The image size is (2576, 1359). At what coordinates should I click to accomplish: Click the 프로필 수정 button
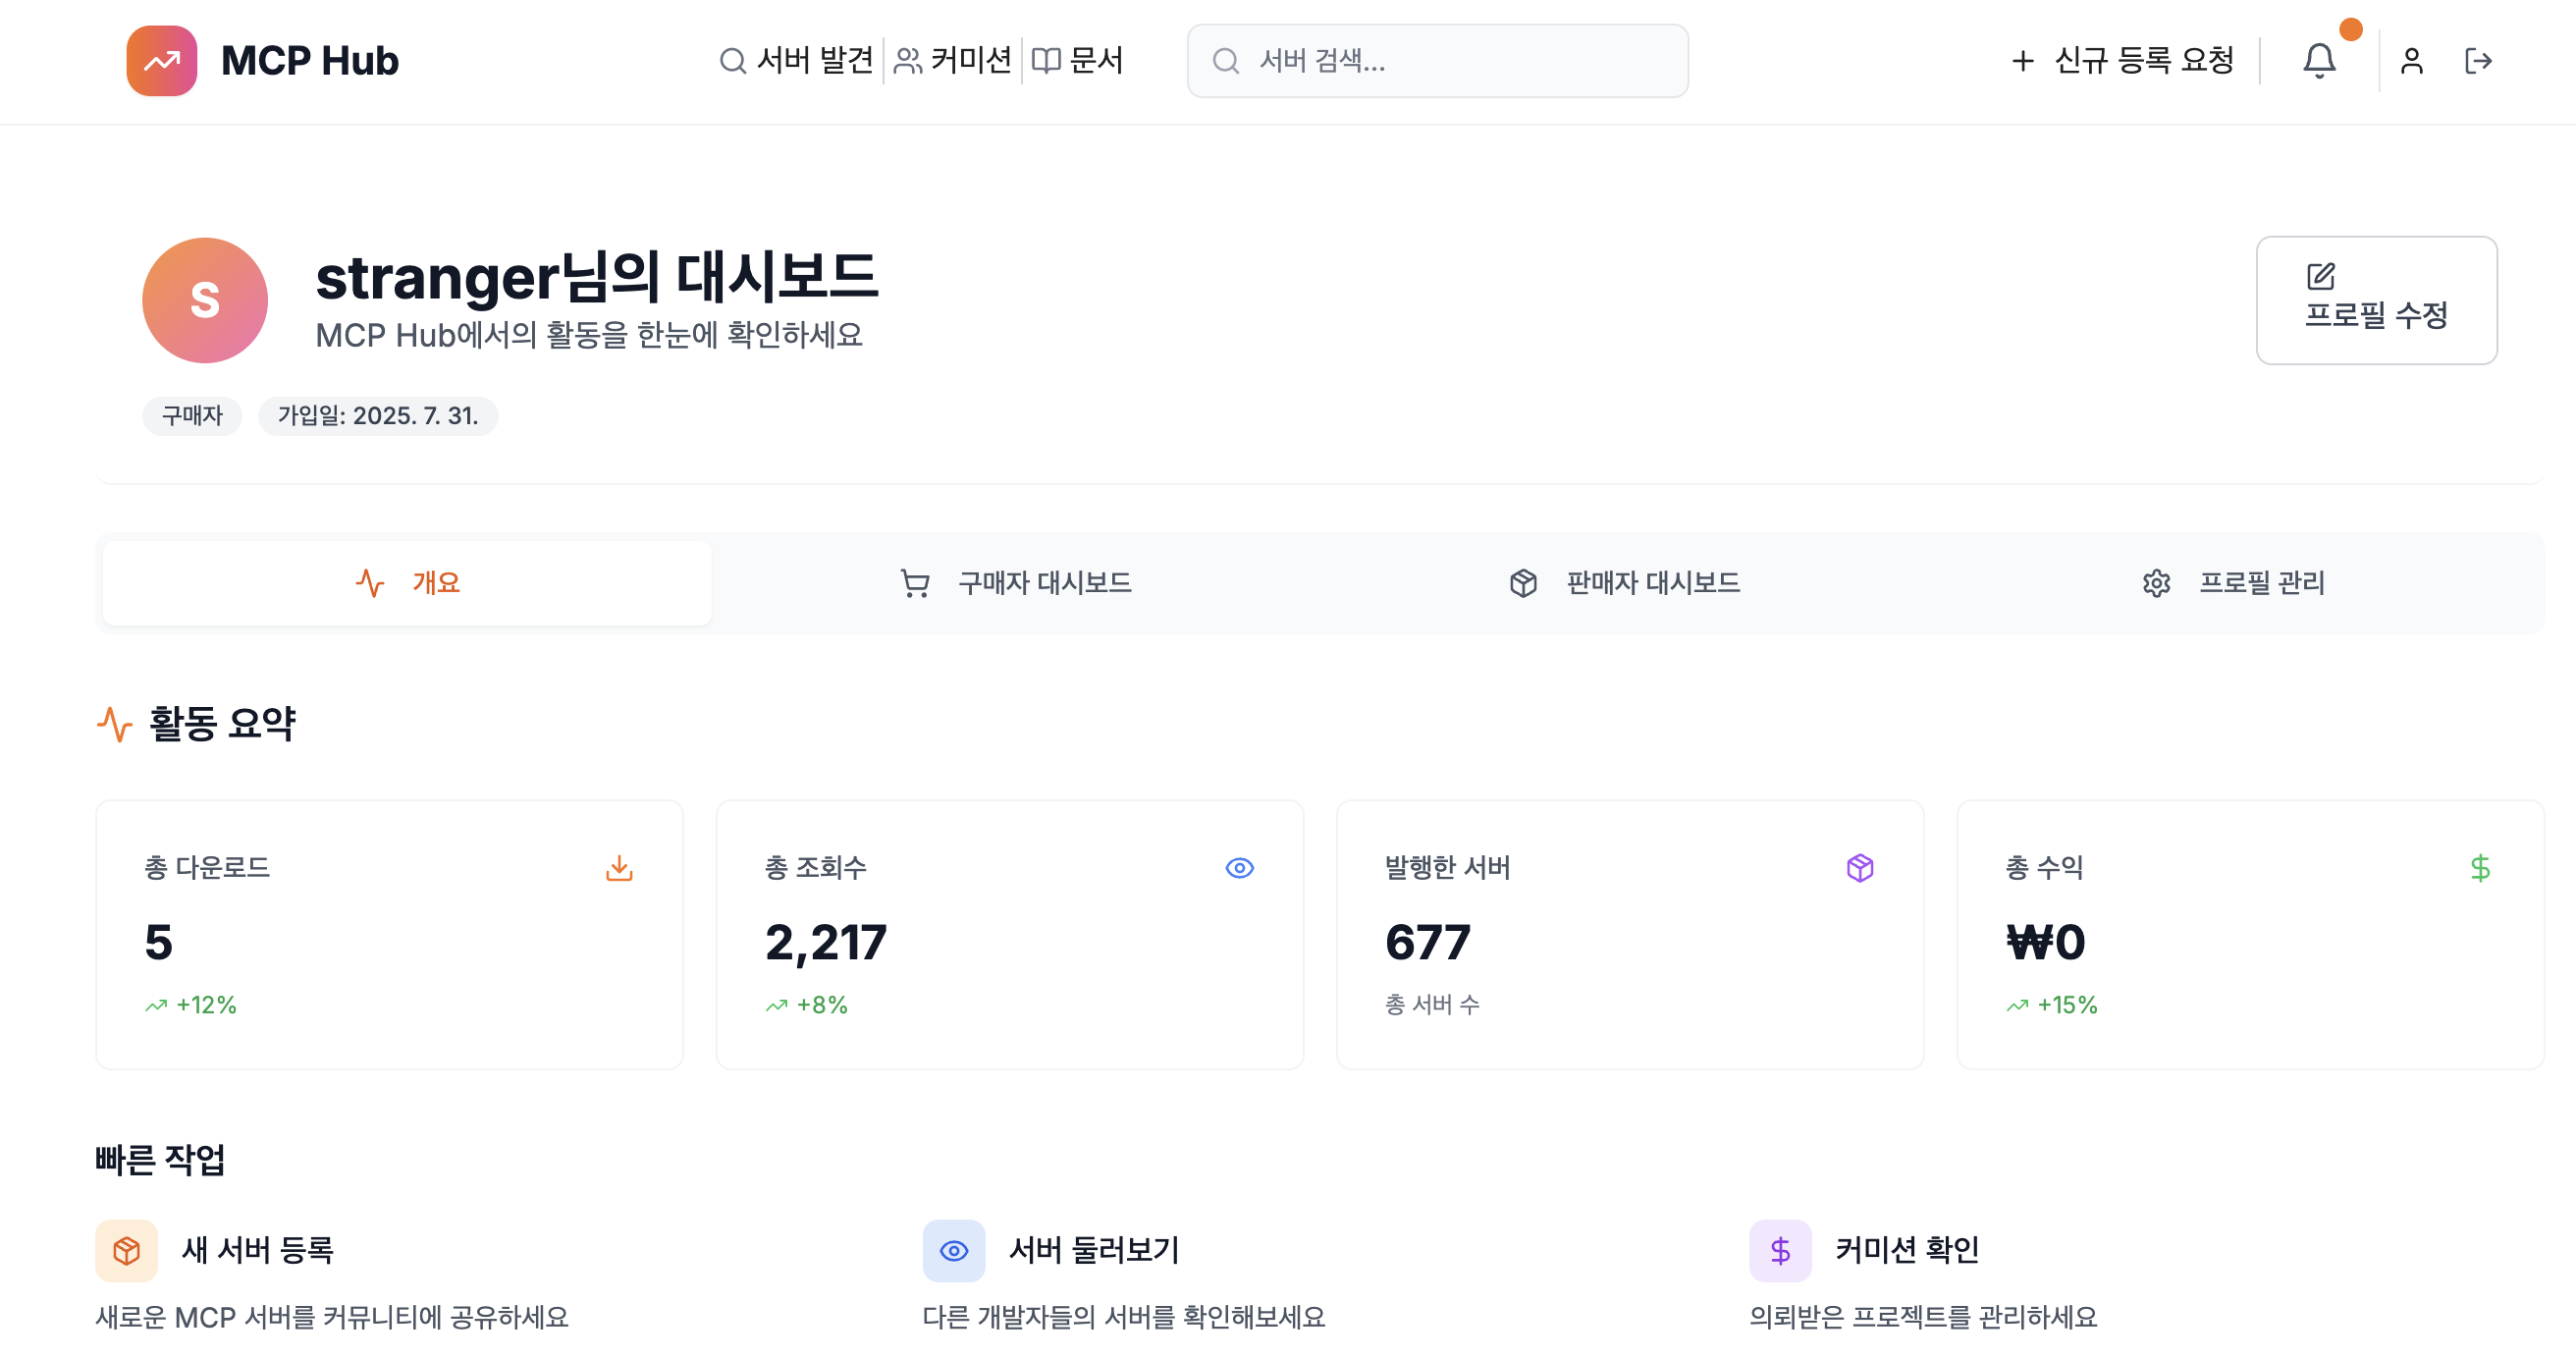click(2375, 300)
